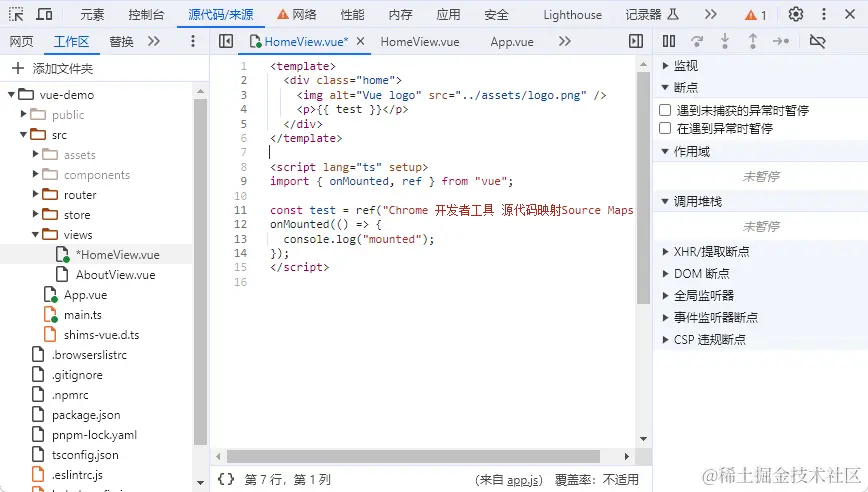Image resolution: width=868 pixels, height=492 pixels.
Task: Open shims-vue.d.ts file
Action: (101, 335)
